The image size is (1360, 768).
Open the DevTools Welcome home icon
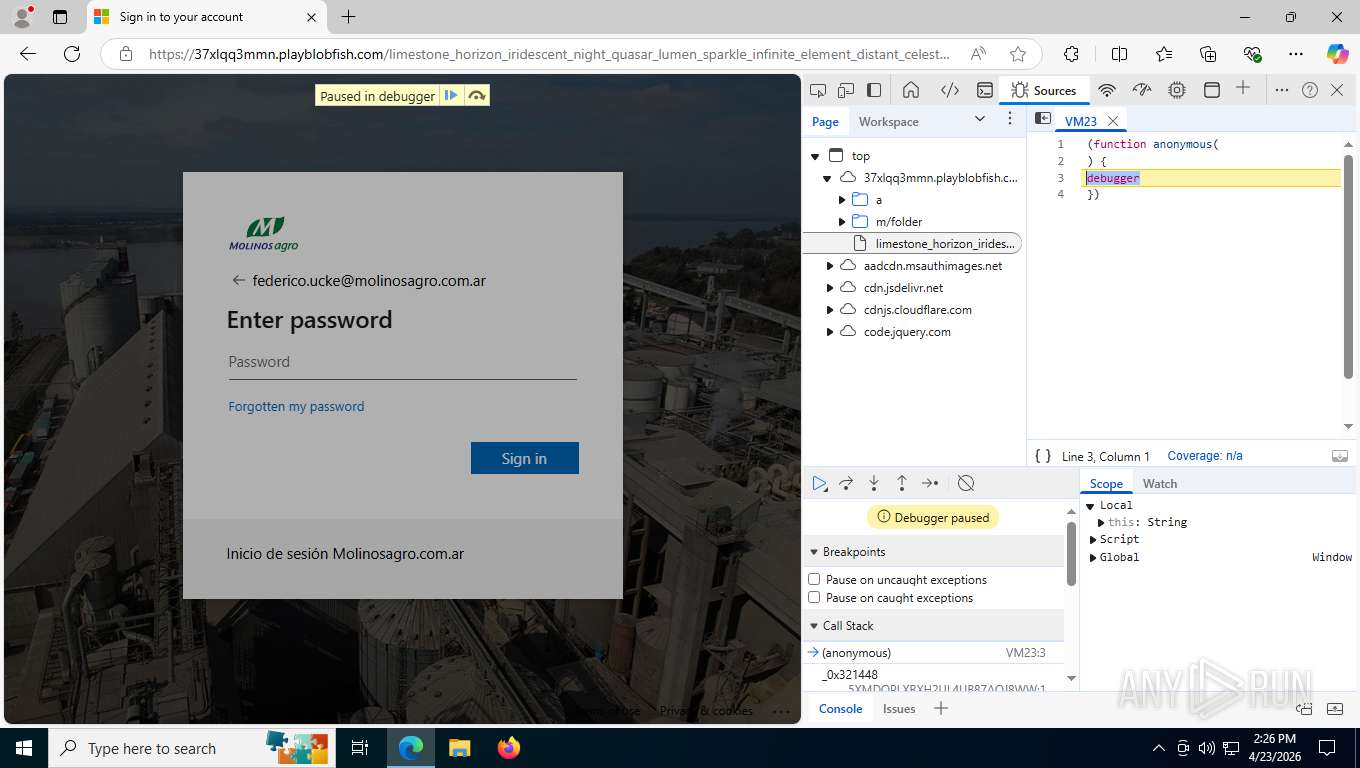click(x=911, y=90)
